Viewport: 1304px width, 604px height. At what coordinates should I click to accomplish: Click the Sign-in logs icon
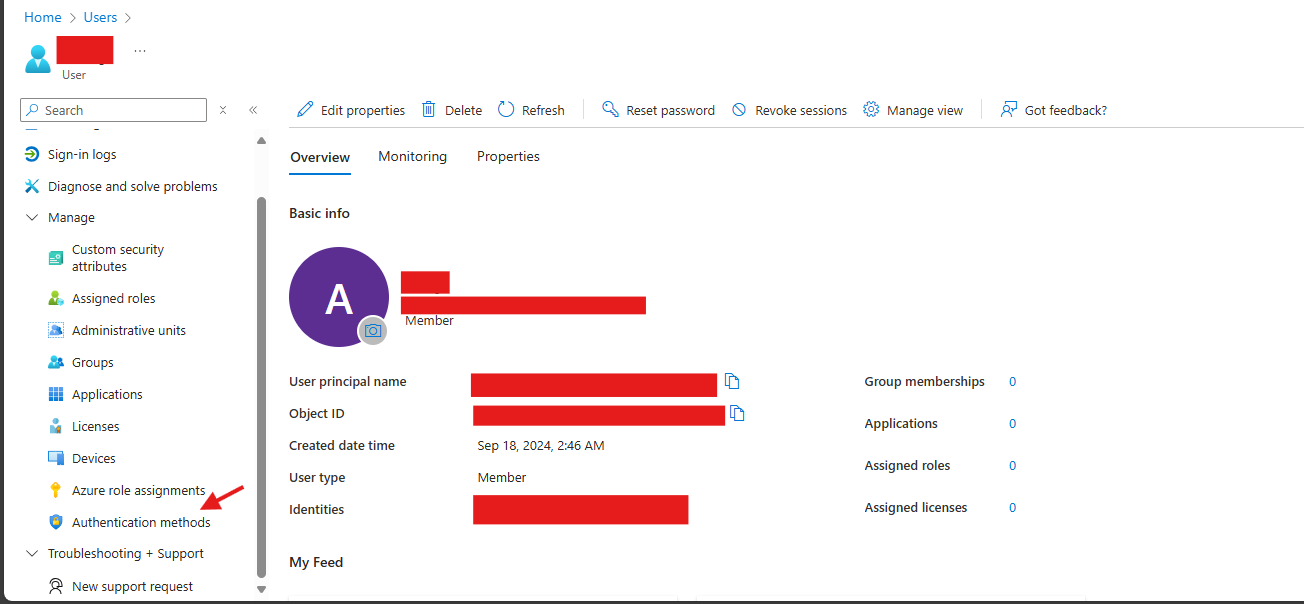pyautogui.click(x=32, y=154)
